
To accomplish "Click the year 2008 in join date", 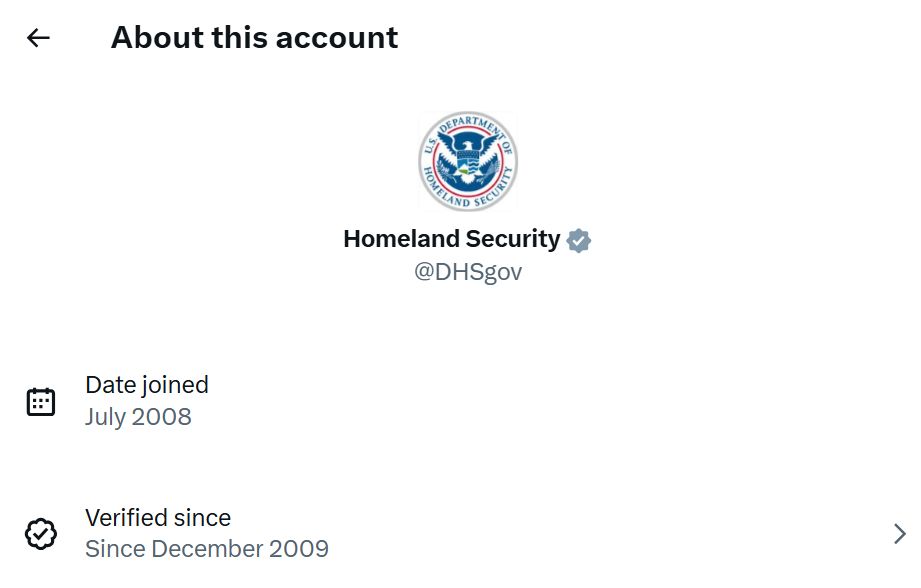I will pyautogui.click(x=163, y=417).
